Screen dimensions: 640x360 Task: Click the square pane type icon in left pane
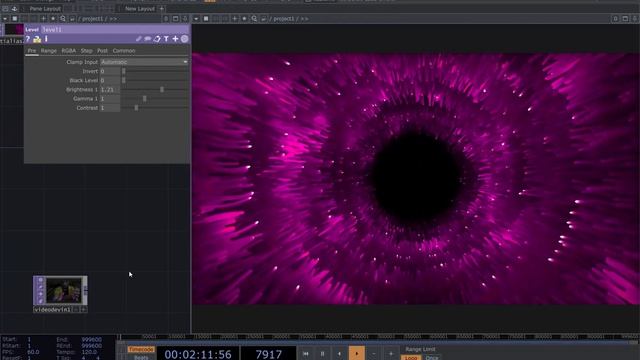coord(15,18)
